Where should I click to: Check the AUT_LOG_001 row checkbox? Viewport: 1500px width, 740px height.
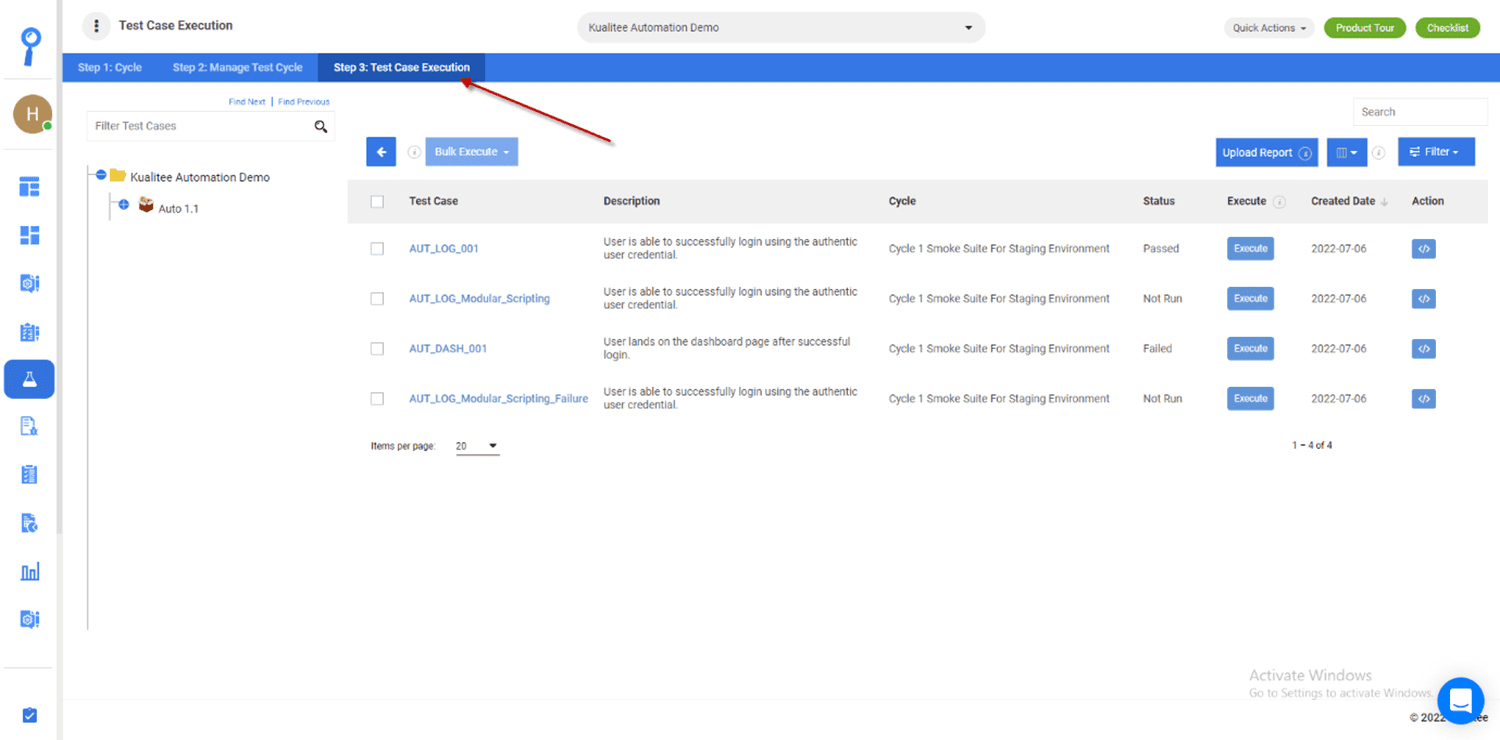[377, 249]
